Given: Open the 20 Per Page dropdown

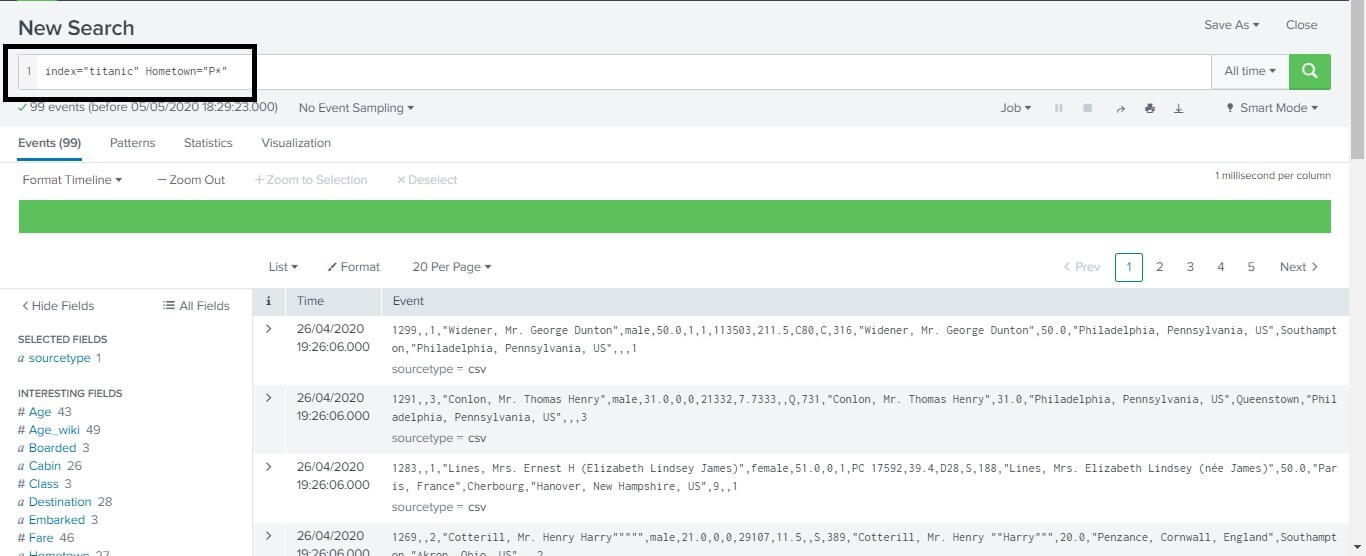Looking at the screenshot, I should [x=452, y=267].
